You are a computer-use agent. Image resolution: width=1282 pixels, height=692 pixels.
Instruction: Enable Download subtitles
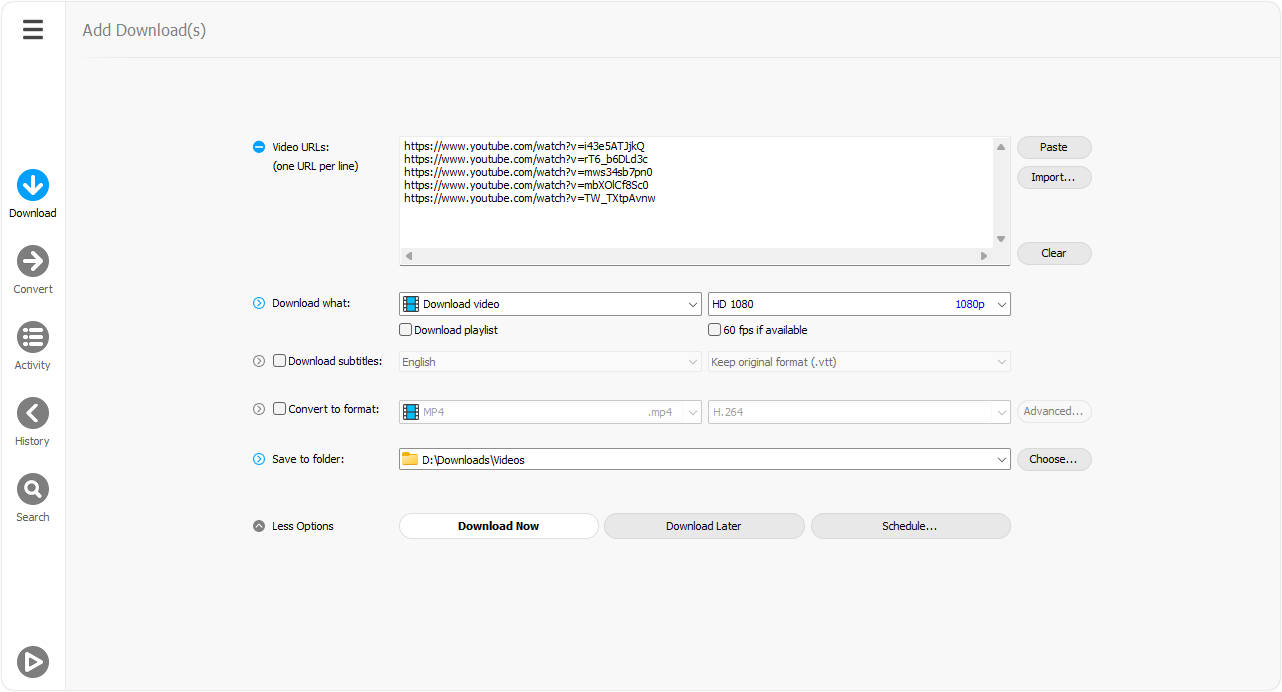click(279, 360)
